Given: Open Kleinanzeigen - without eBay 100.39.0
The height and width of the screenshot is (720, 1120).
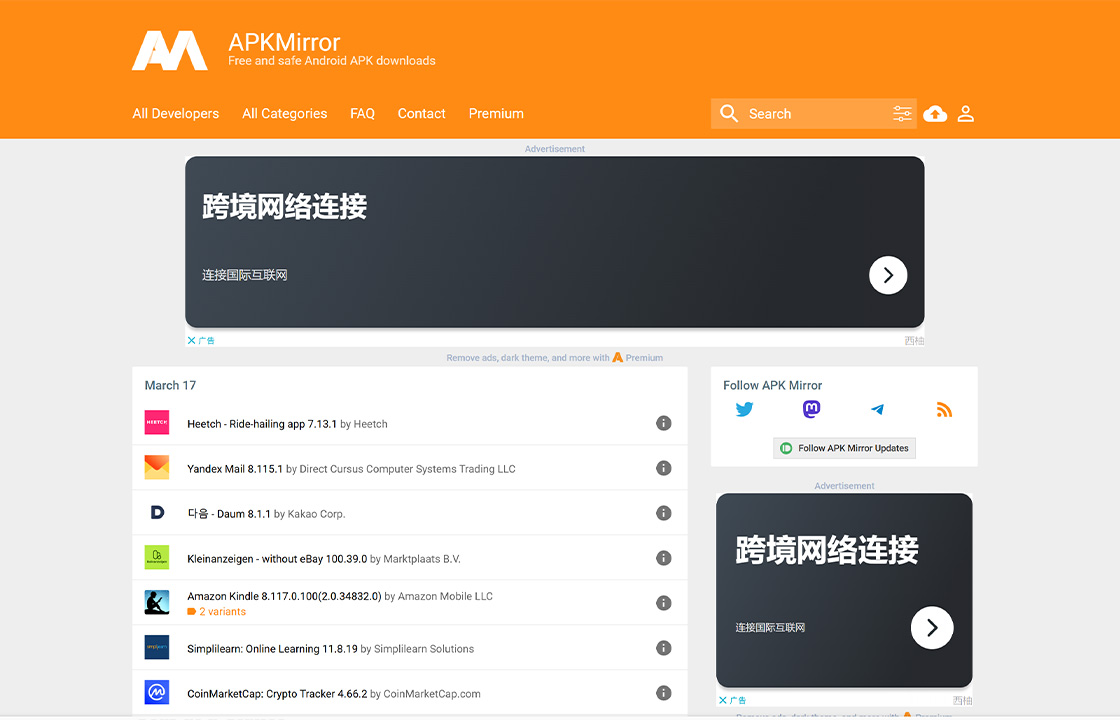Looking at the screenshot, I should point(277,559).
